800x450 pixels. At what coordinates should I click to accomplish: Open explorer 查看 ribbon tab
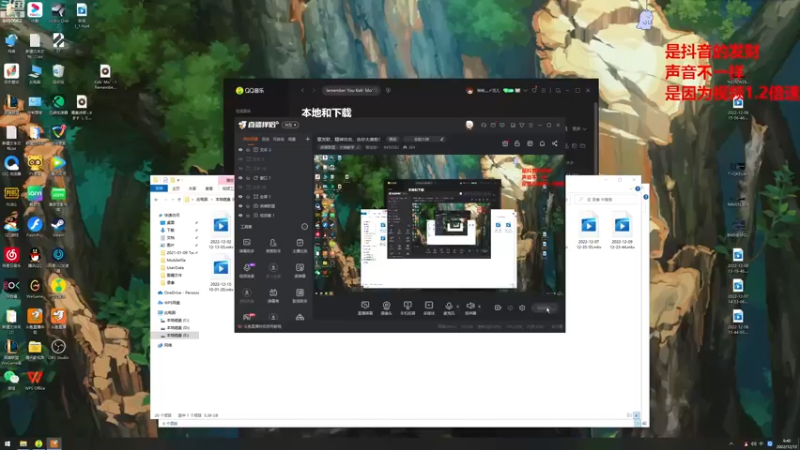(x=209, y=188)
